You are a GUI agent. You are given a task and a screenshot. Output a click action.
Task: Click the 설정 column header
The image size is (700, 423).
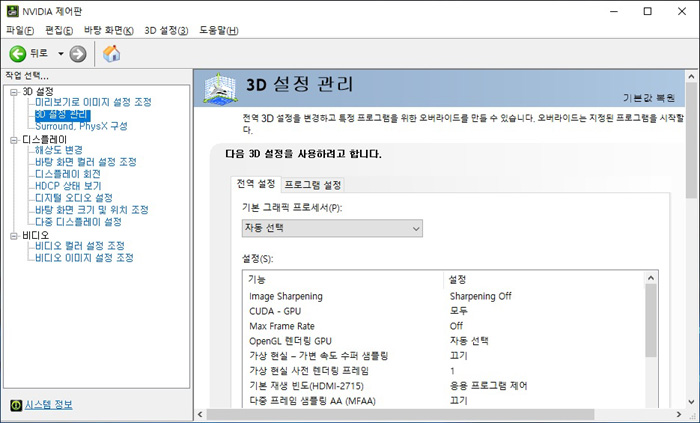[x=545, y=280]
